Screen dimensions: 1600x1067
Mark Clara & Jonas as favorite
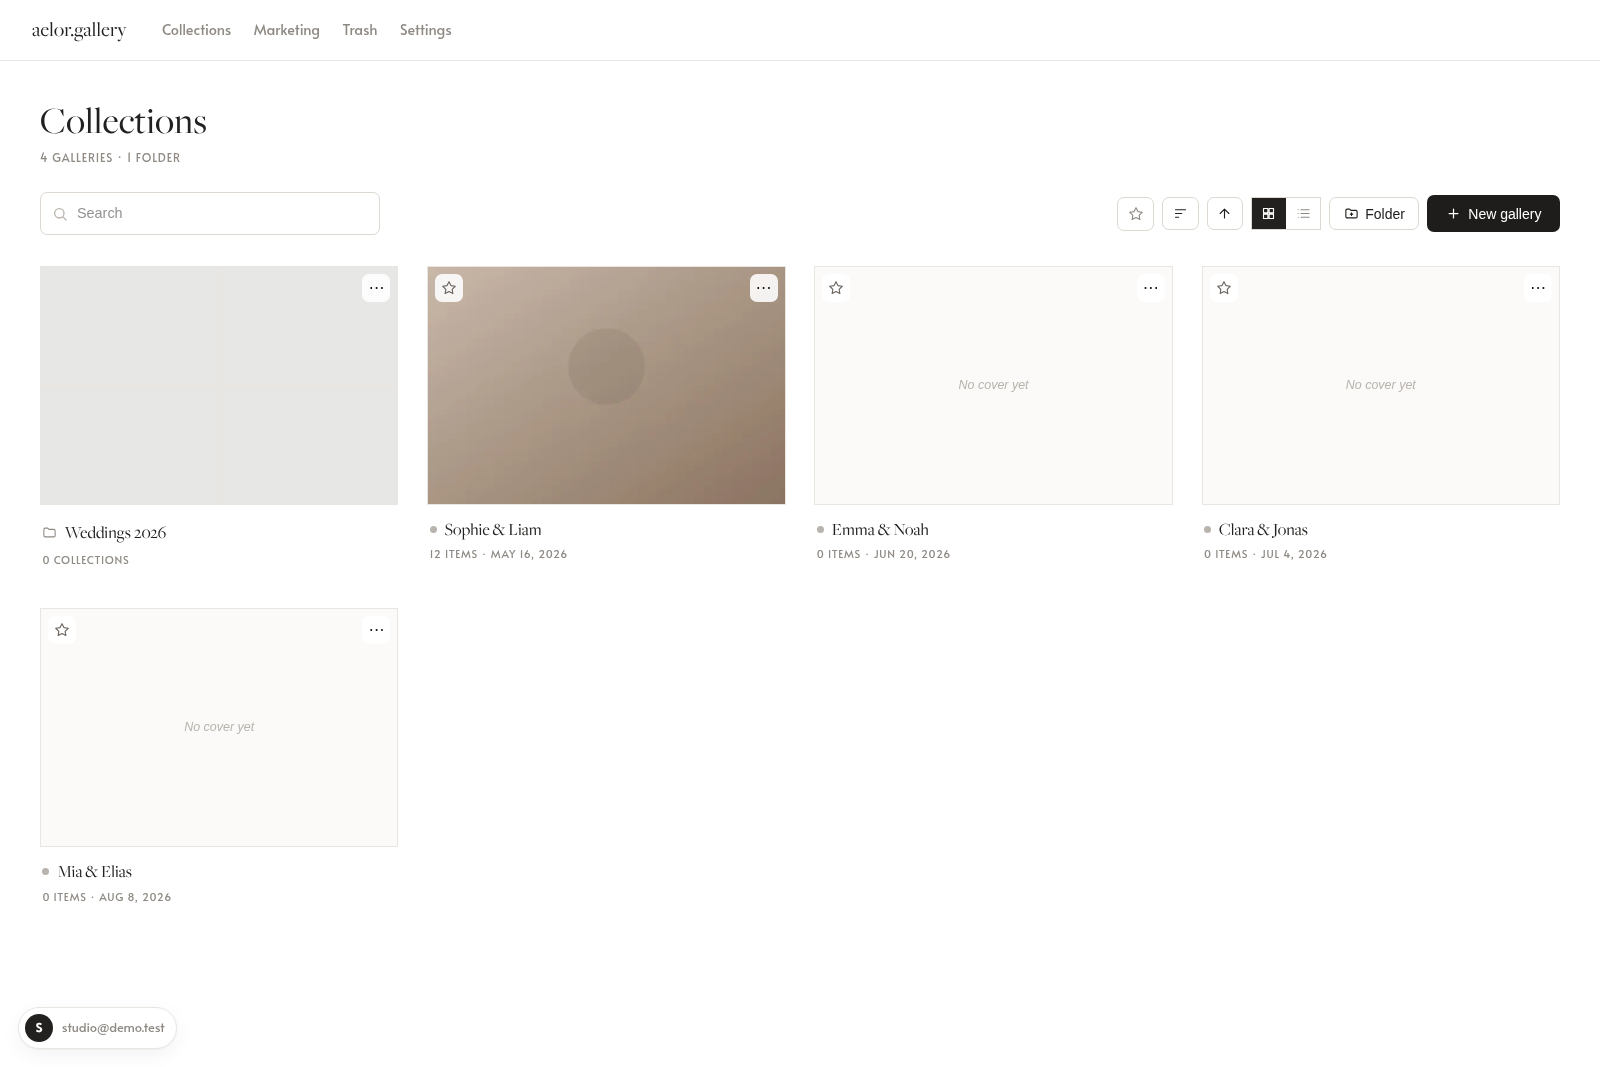[x=1224, y=288]
